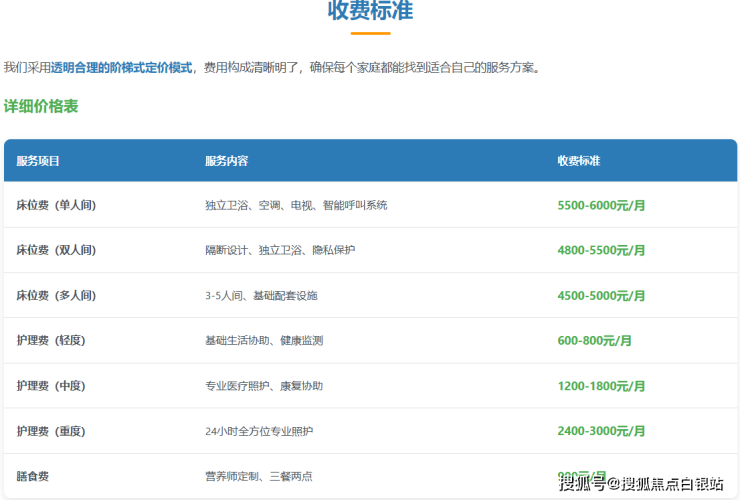Image resolution: width=740 pixels, height=500 pixels.
Task: Click the 24小时全方位专业照护 description
Action: [259, 431]
